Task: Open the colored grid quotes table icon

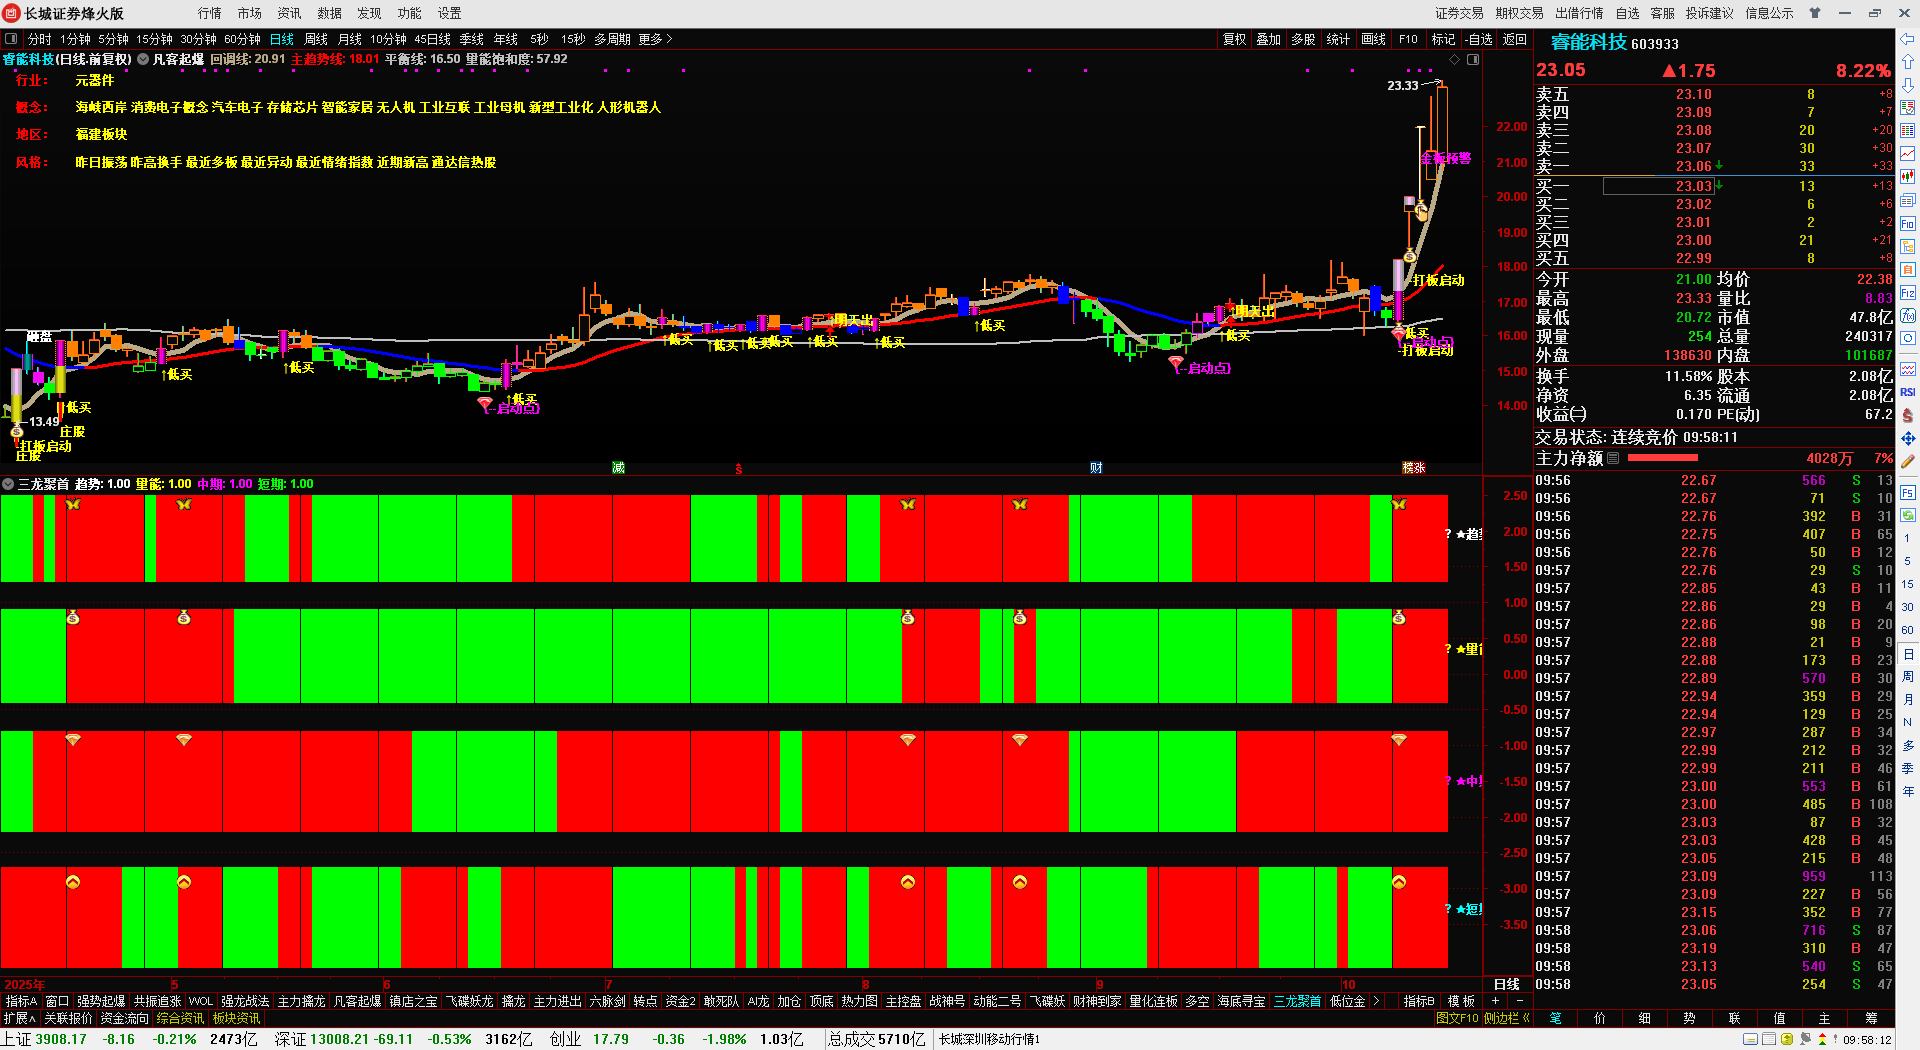Action: 1907,131
